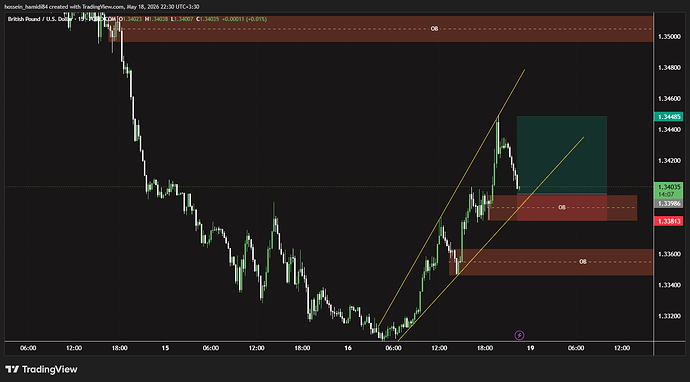Click the TradingView logo at bottom left

[41, 369]
